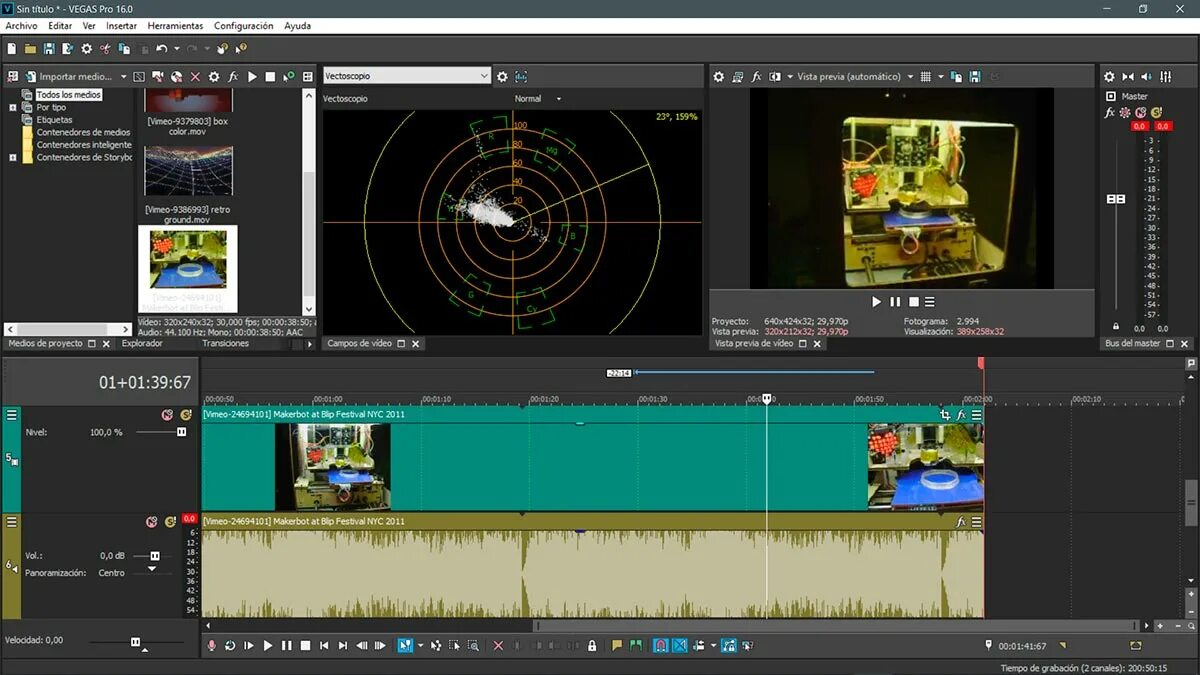Open the Vectoscopio scope selector combo box
Image resolution: width=1200 pixels, height=675 pixels.
(406, 76)
